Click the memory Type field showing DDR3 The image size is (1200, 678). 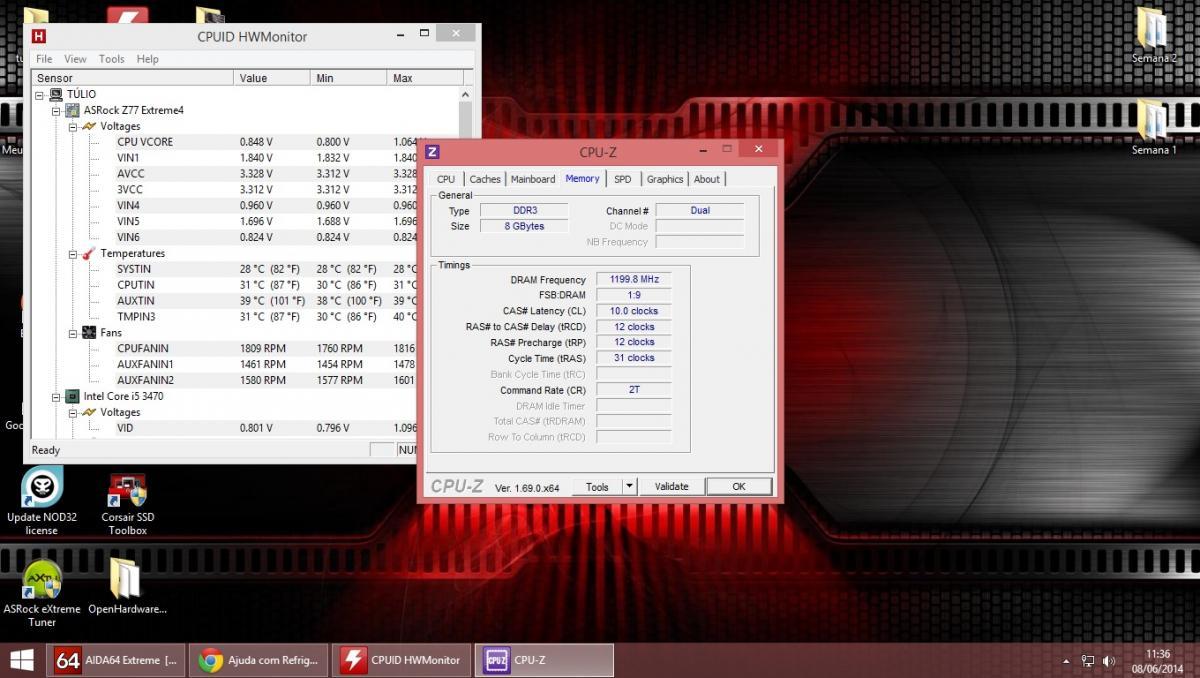point(524,211)
